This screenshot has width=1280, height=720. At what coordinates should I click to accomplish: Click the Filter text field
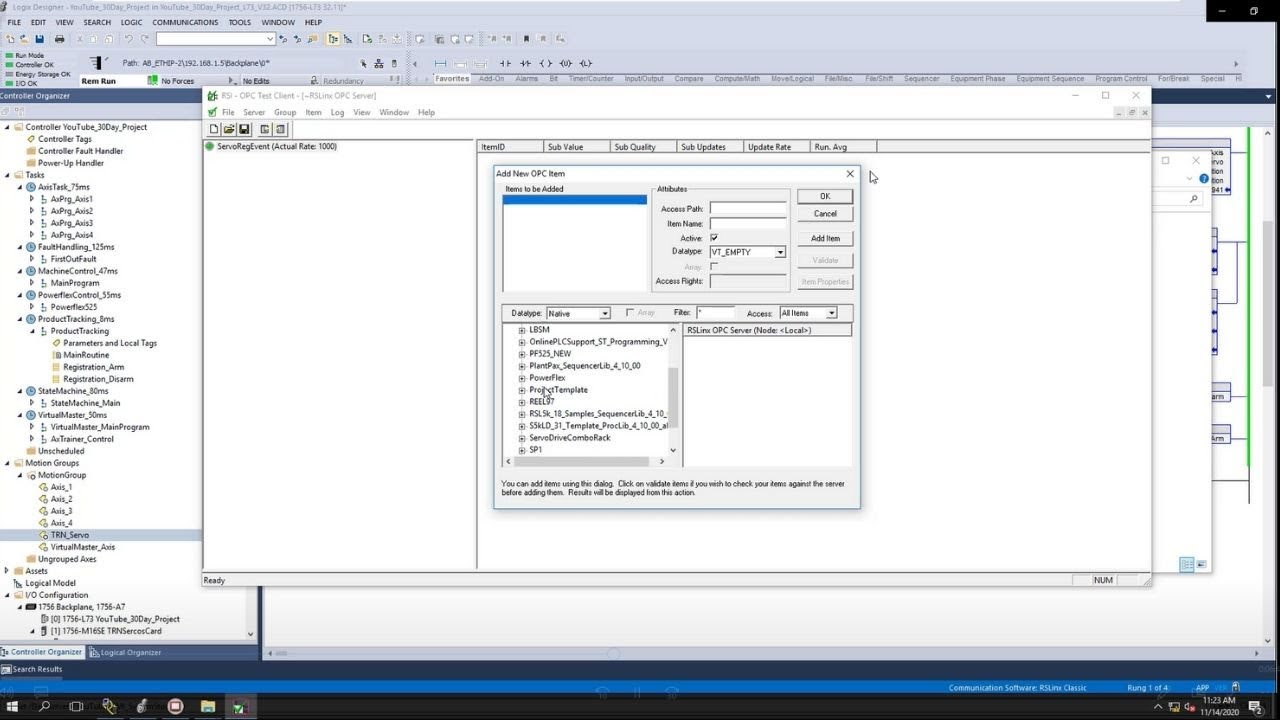click(x=716, y=313)
